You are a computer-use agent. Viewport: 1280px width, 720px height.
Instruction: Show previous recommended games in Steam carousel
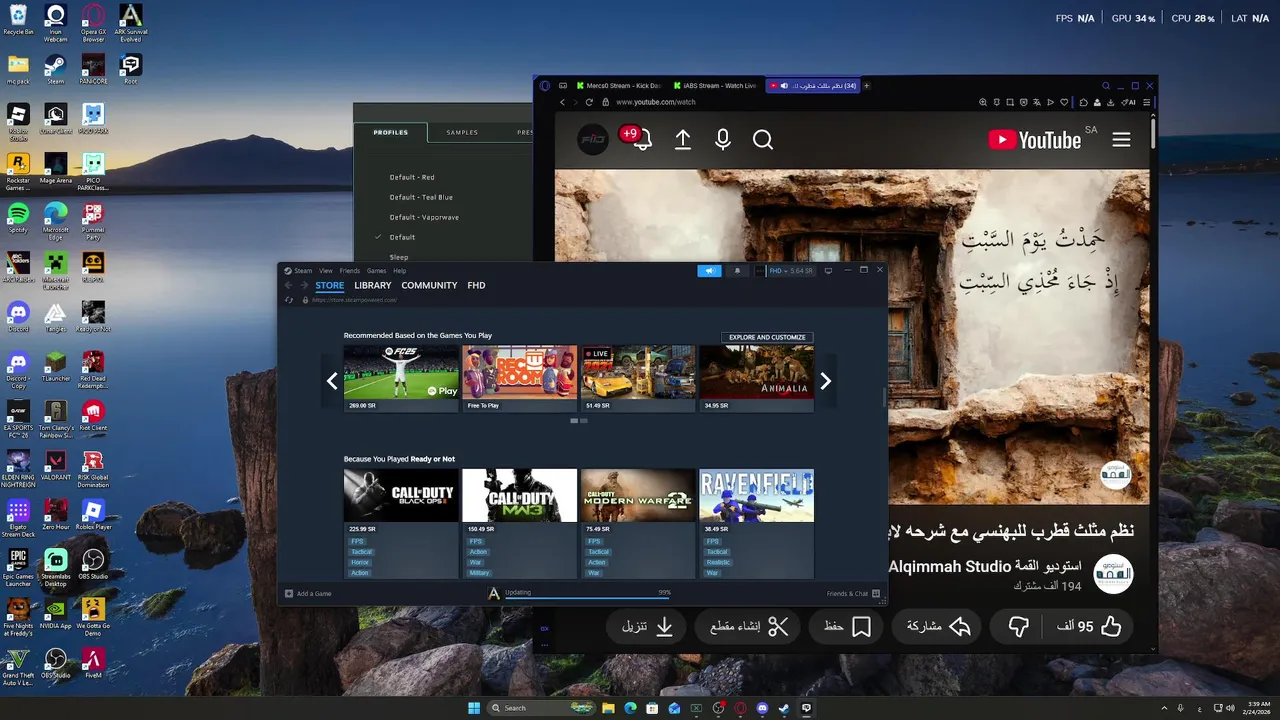(333, 380)
